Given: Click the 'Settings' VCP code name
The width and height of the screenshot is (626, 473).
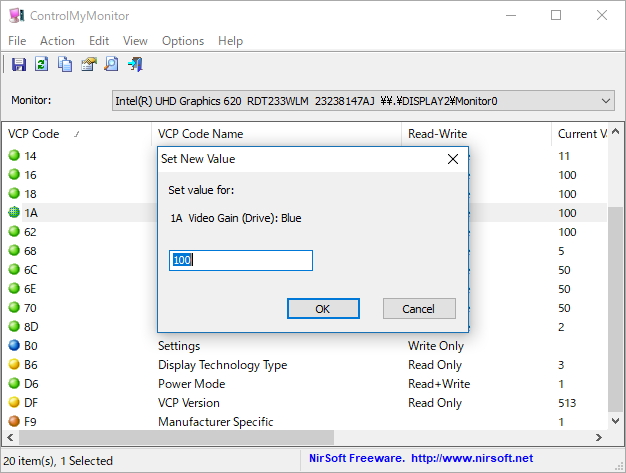Looking at the screenshot, I should point(179,346).
